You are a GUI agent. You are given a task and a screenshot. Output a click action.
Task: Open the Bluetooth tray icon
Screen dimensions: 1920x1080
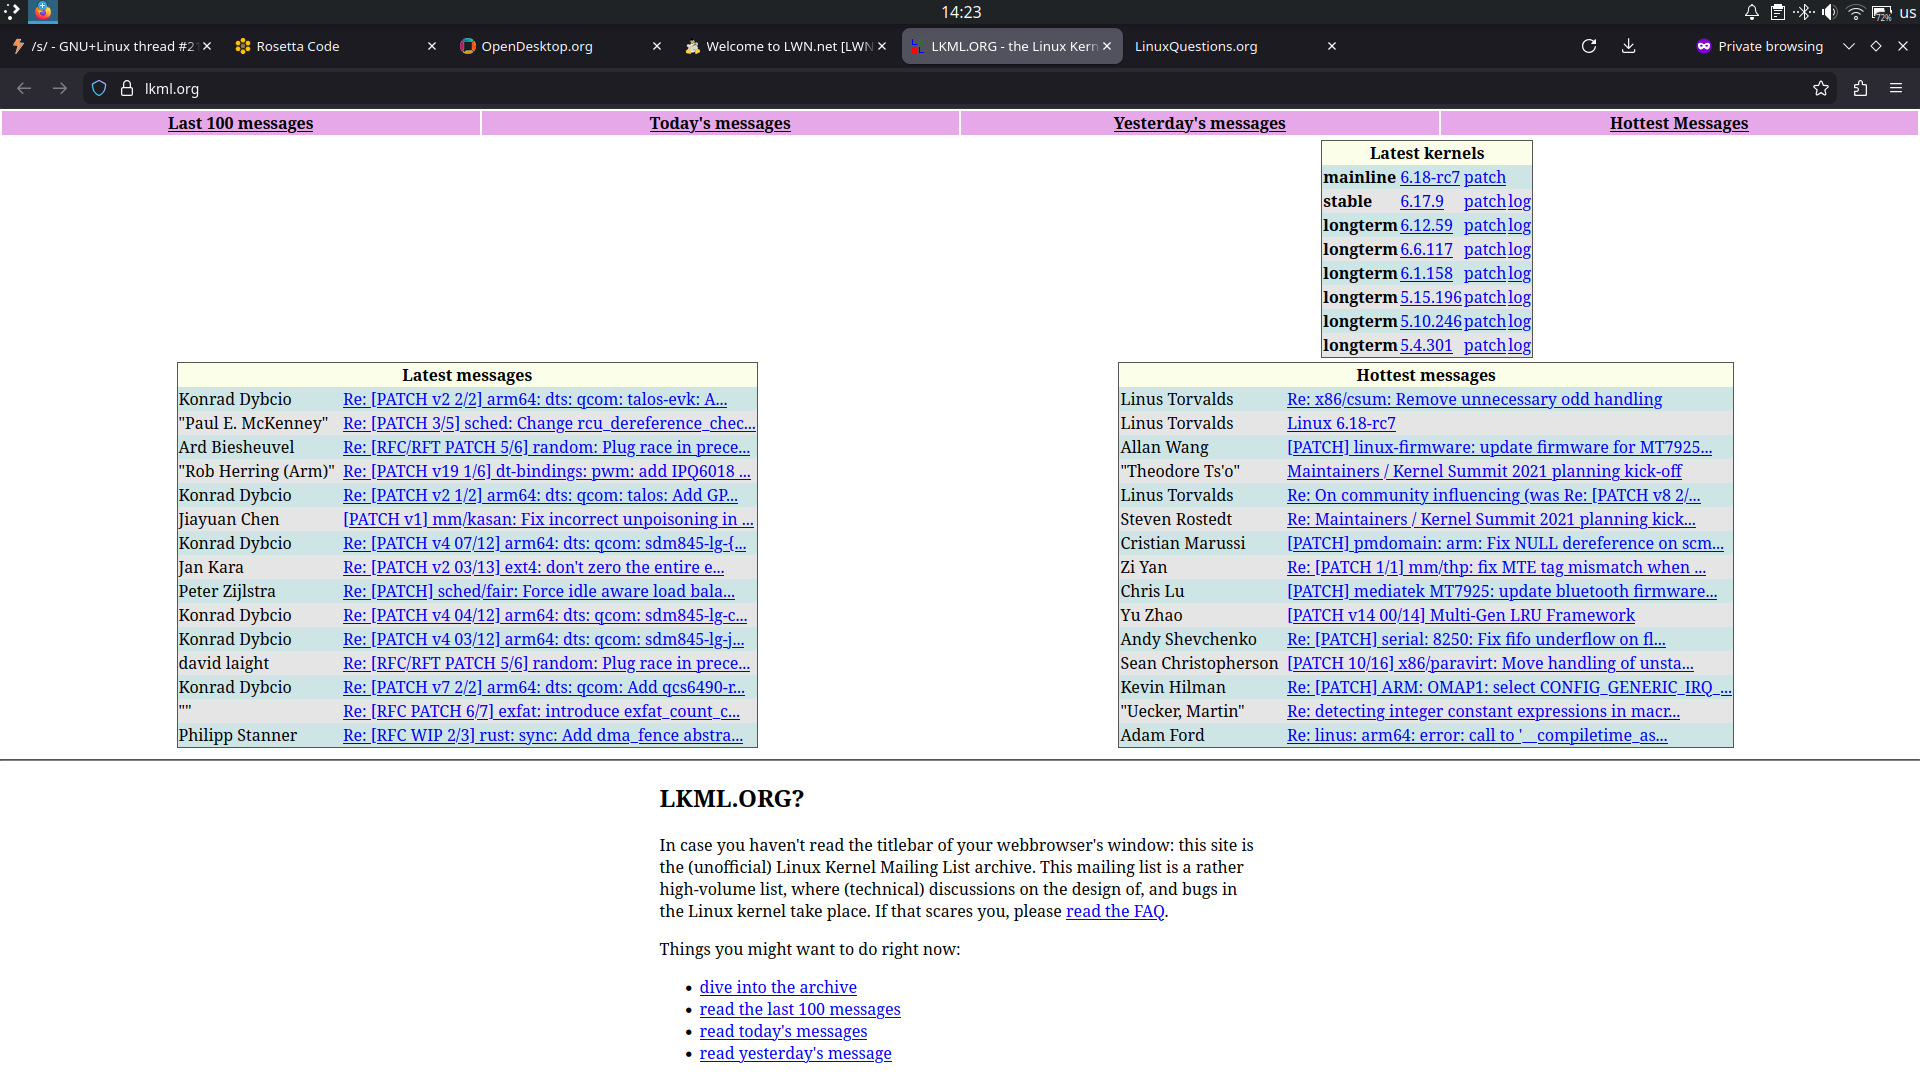tap(1803, 12)
